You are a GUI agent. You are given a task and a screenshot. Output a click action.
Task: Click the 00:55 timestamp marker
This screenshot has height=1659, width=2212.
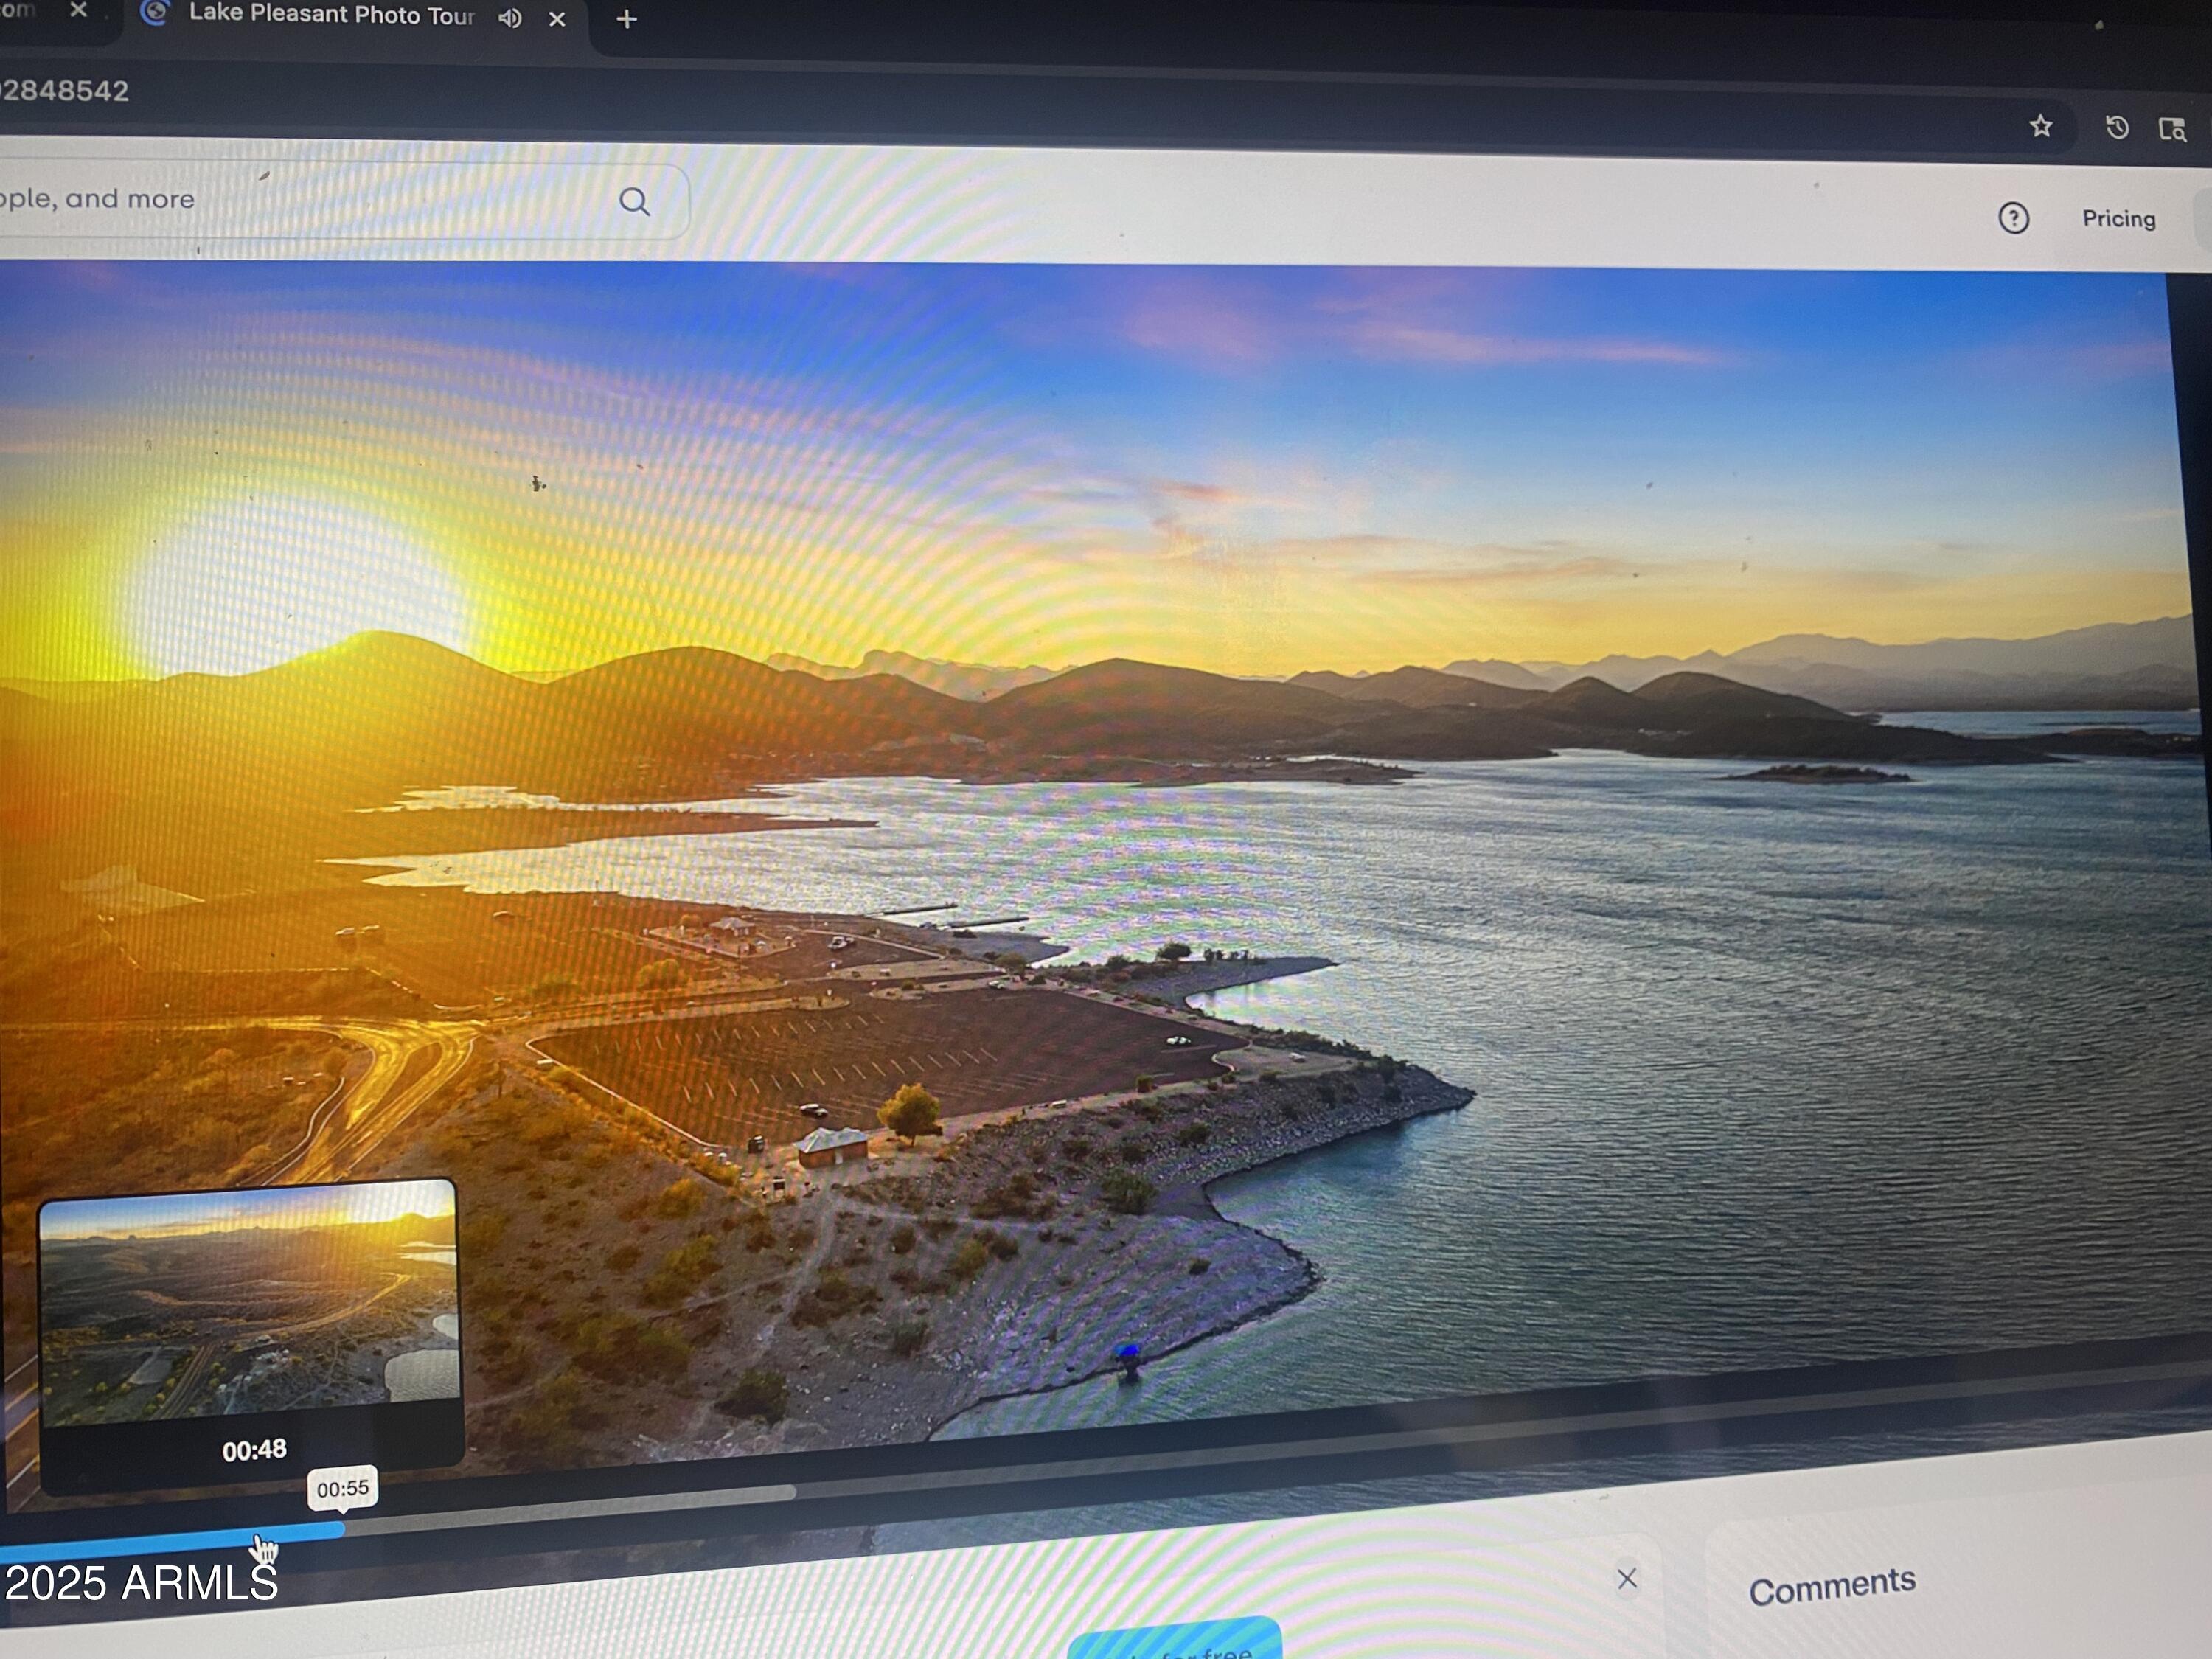pos(343,1489)
